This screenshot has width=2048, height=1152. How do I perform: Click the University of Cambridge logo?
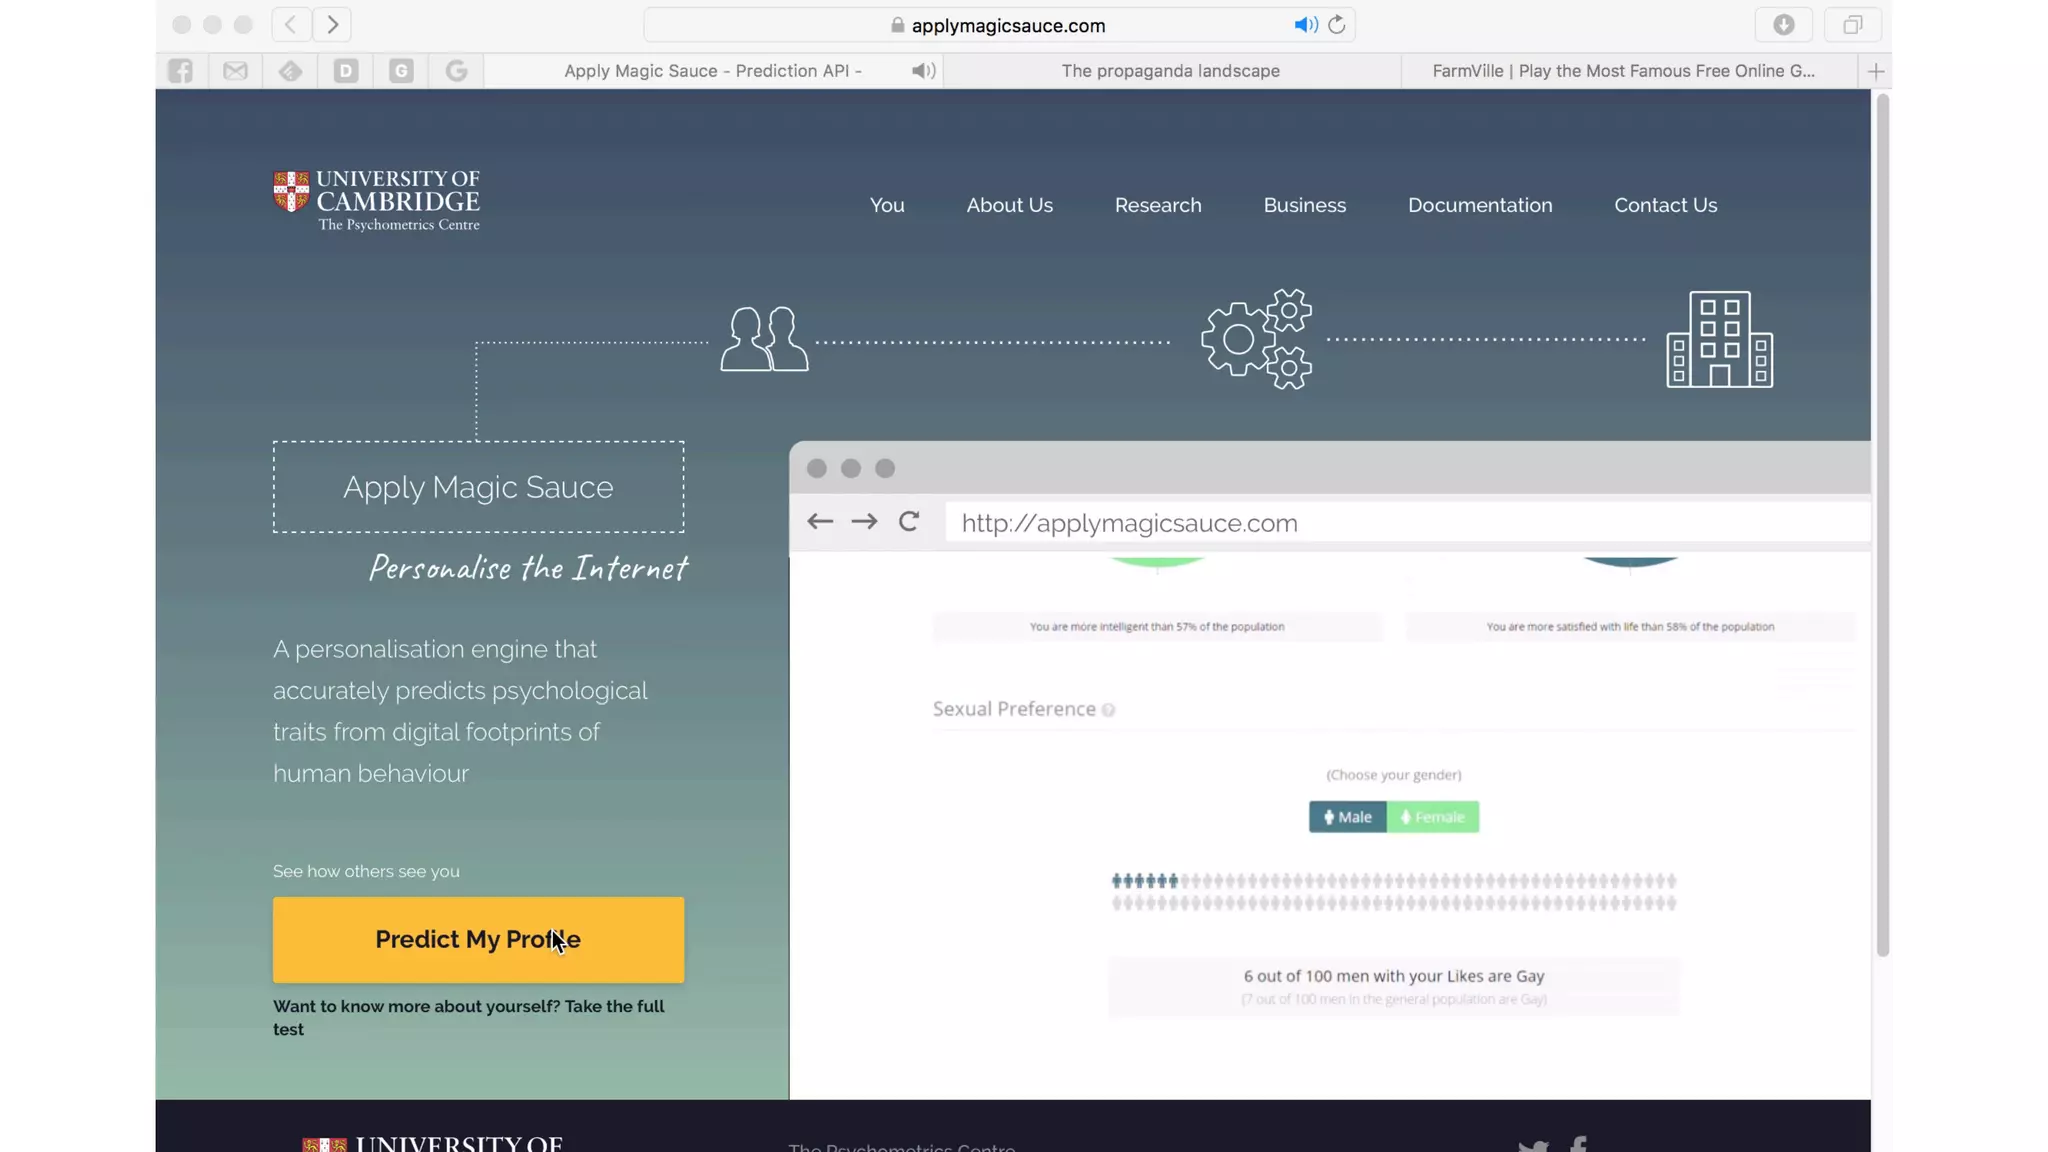click(x=377, y=200)
